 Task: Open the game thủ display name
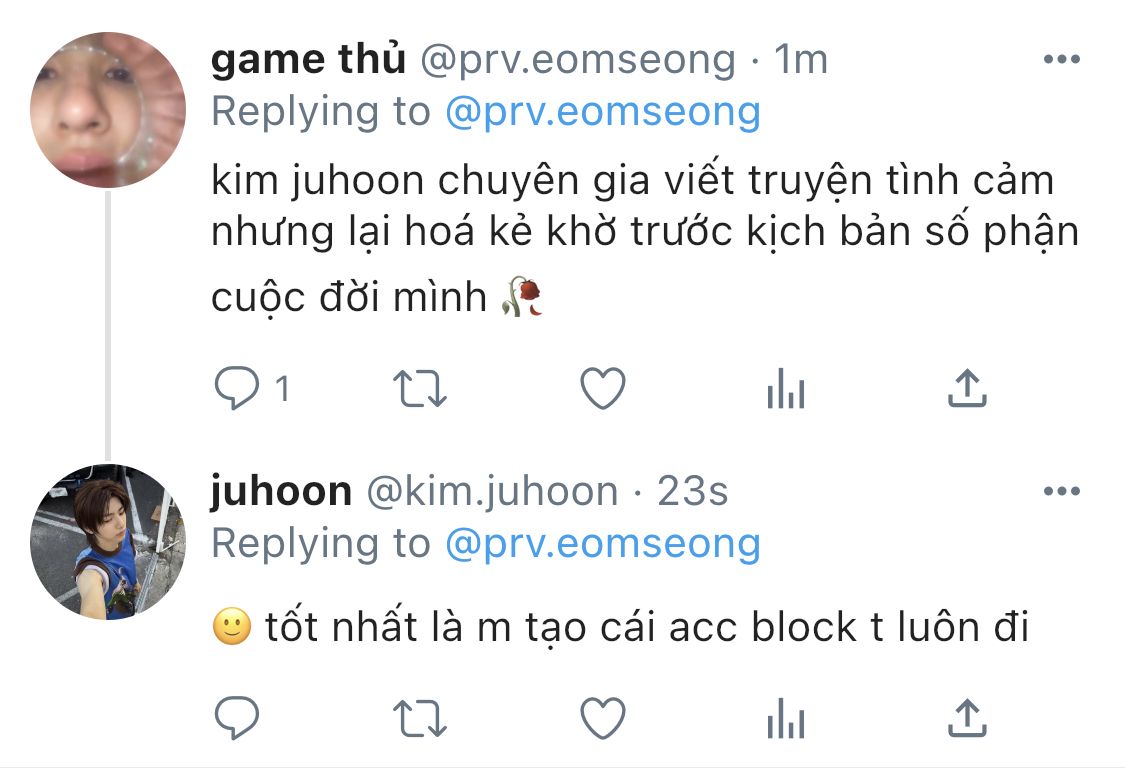pos(309,59)
